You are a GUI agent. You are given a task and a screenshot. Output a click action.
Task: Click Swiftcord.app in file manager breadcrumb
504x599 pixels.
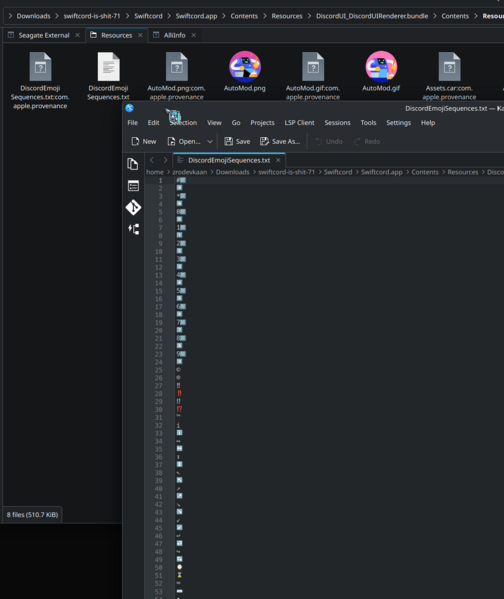196,16
